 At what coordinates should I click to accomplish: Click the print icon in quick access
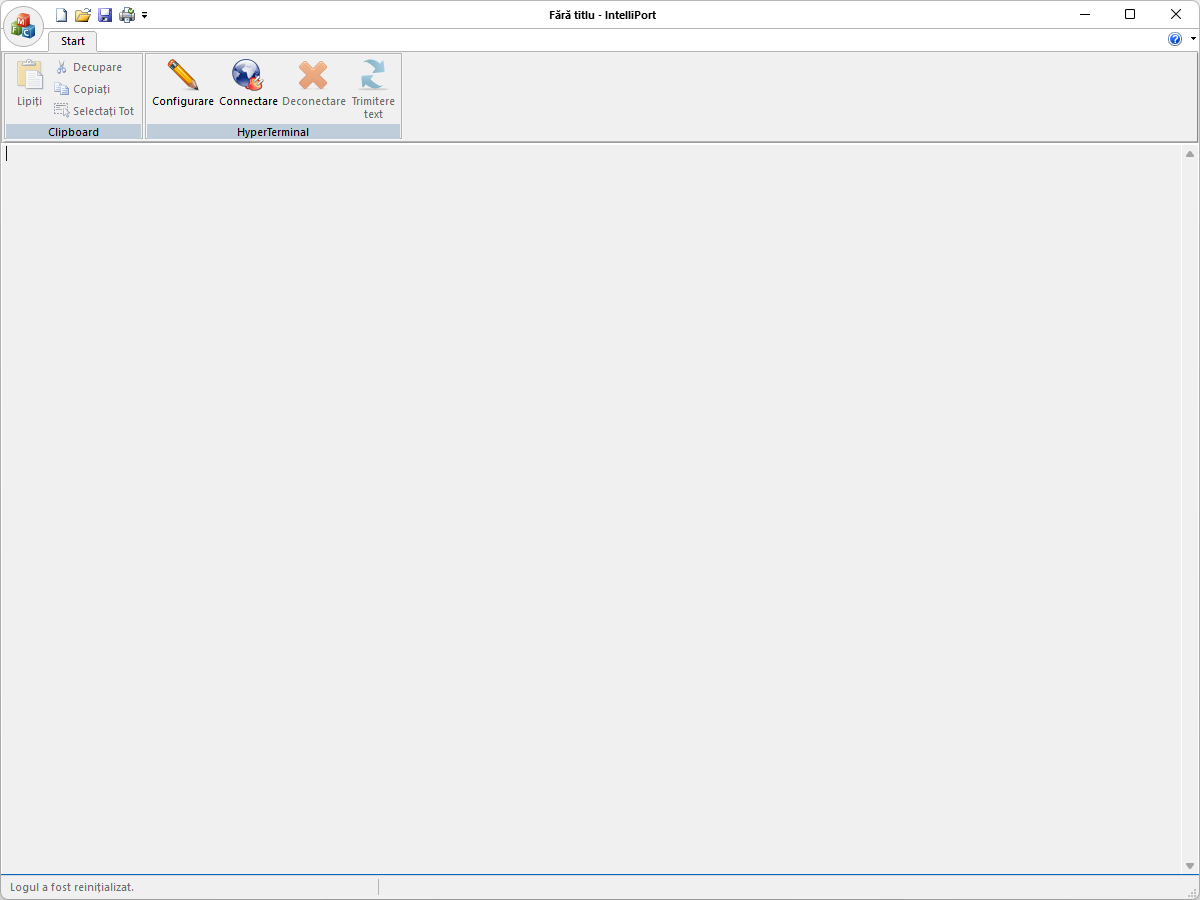tap(127, 15)
